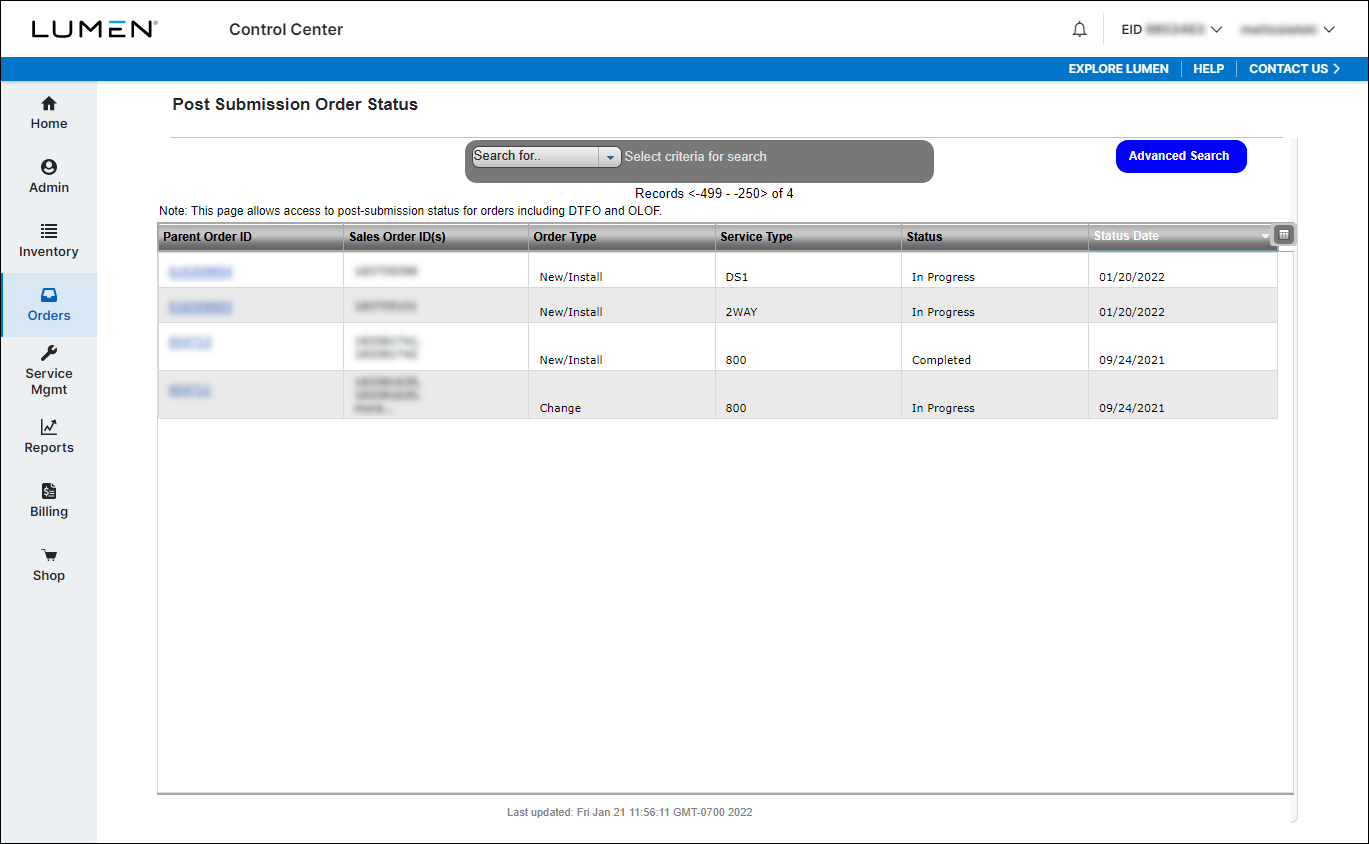Viewport: 1369px width, 844px height.
Task: Sort by Status column header
Action: click(x=995, y=237)
